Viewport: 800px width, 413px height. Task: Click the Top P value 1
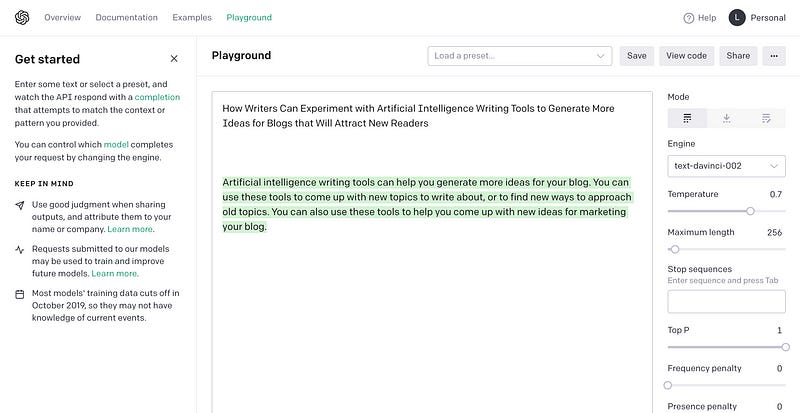779,330
